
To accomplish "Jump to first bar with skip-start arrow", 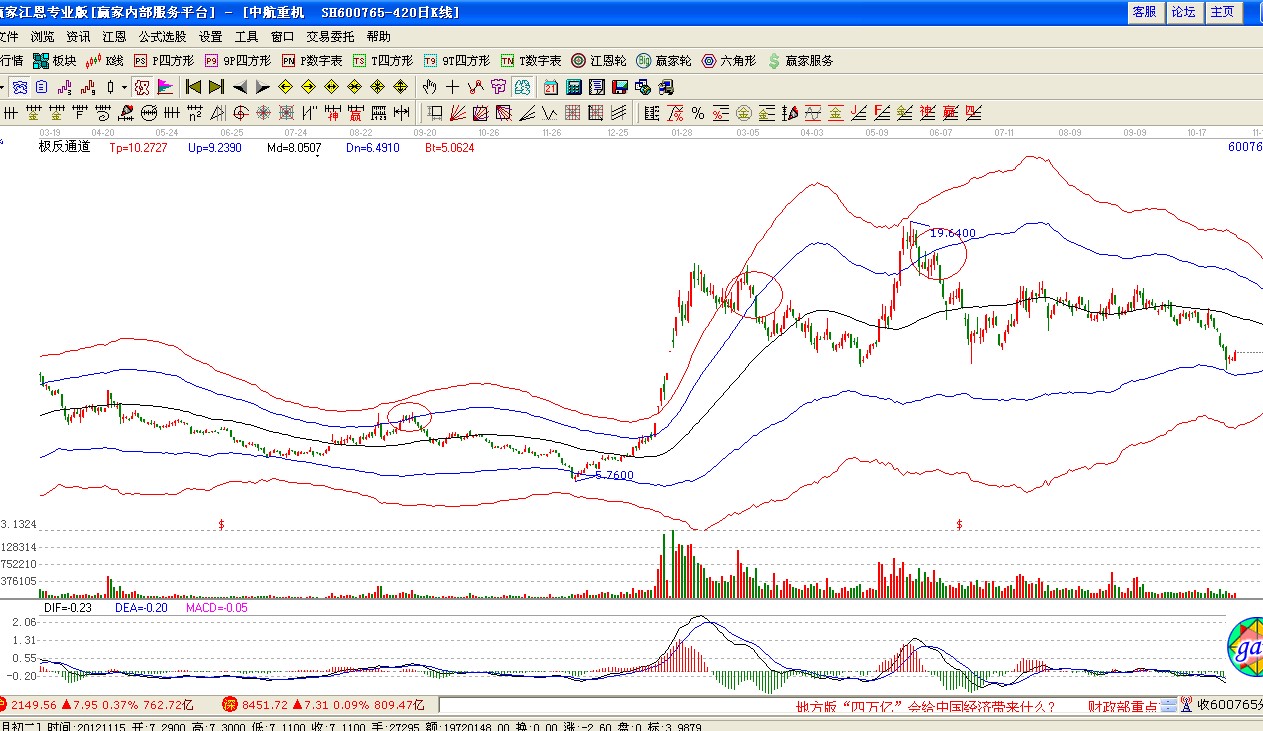I will [x=194, y=87].
